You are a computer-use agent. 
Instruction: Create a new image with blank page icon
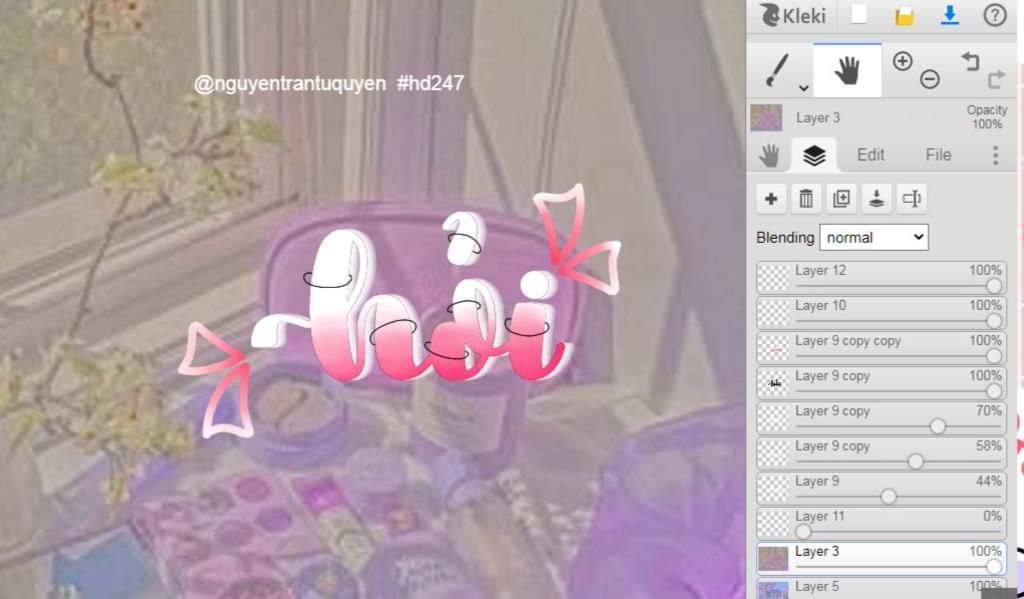[859, 14]
